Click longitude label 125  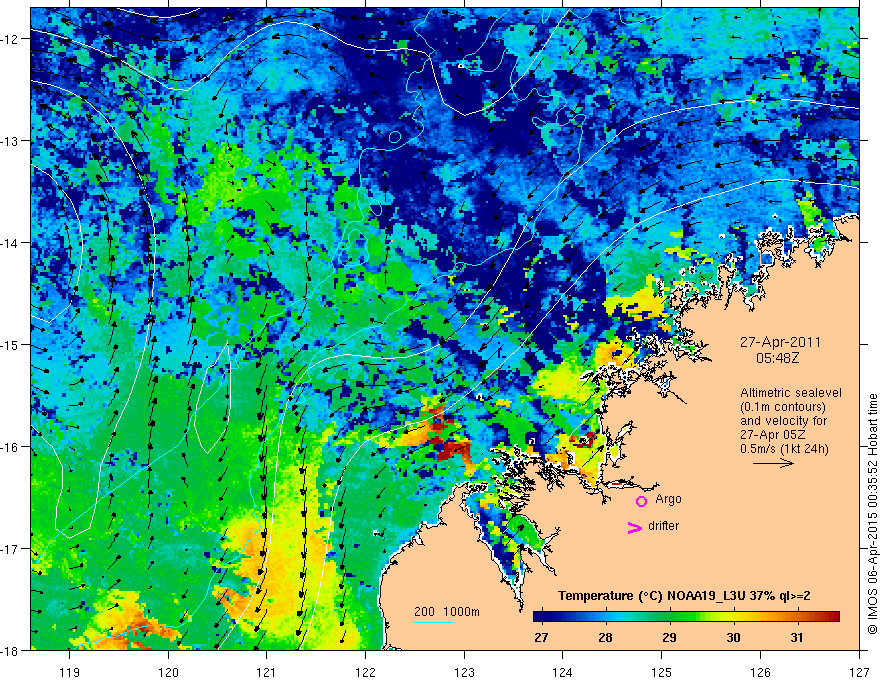[662, 672]
